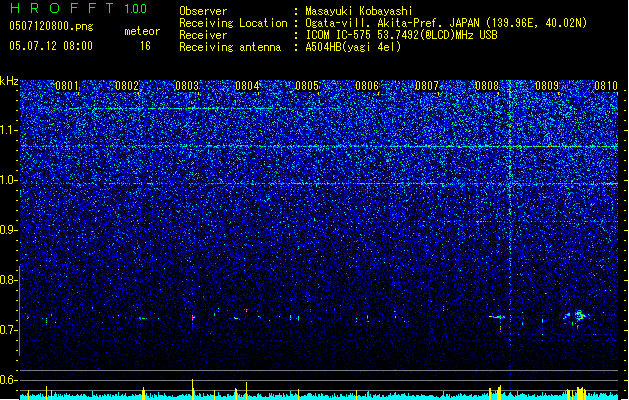Screen dimensions: 629x400
Task: Click the 0804 time marker
Action: point(247,86)
